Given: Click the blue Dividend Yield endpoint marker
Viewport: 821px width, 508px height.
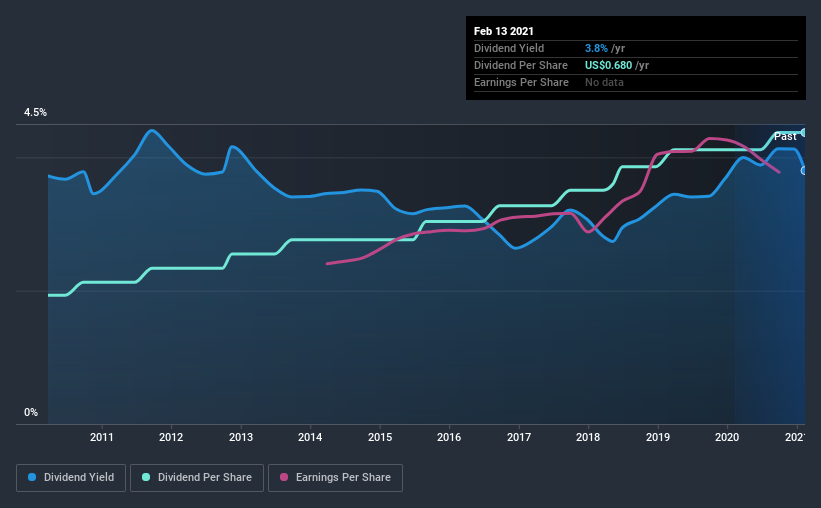Looking at the screenshot, I should tap(804, 171).
